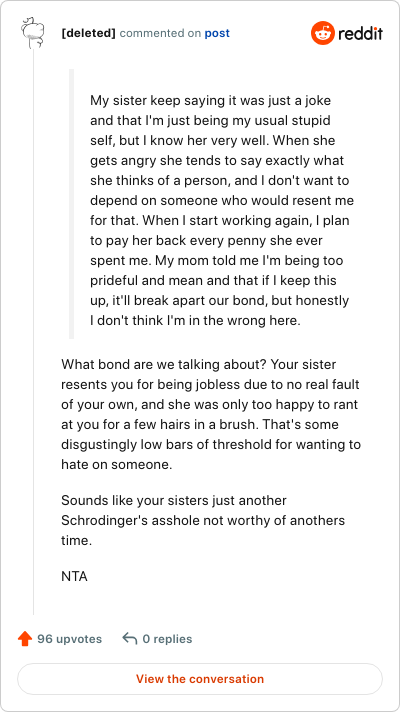400x712 pixels.
Task: Click the 'reddit' wordmark text
Action: click(361, 33)
